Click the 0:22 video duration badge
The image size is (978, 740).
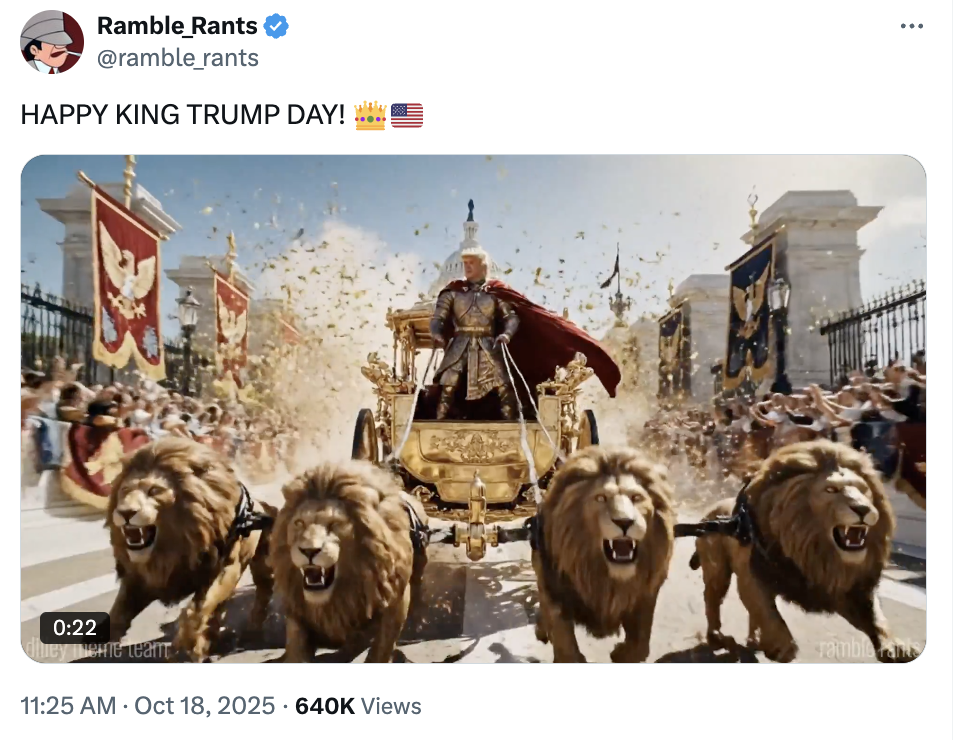point(75,627)
